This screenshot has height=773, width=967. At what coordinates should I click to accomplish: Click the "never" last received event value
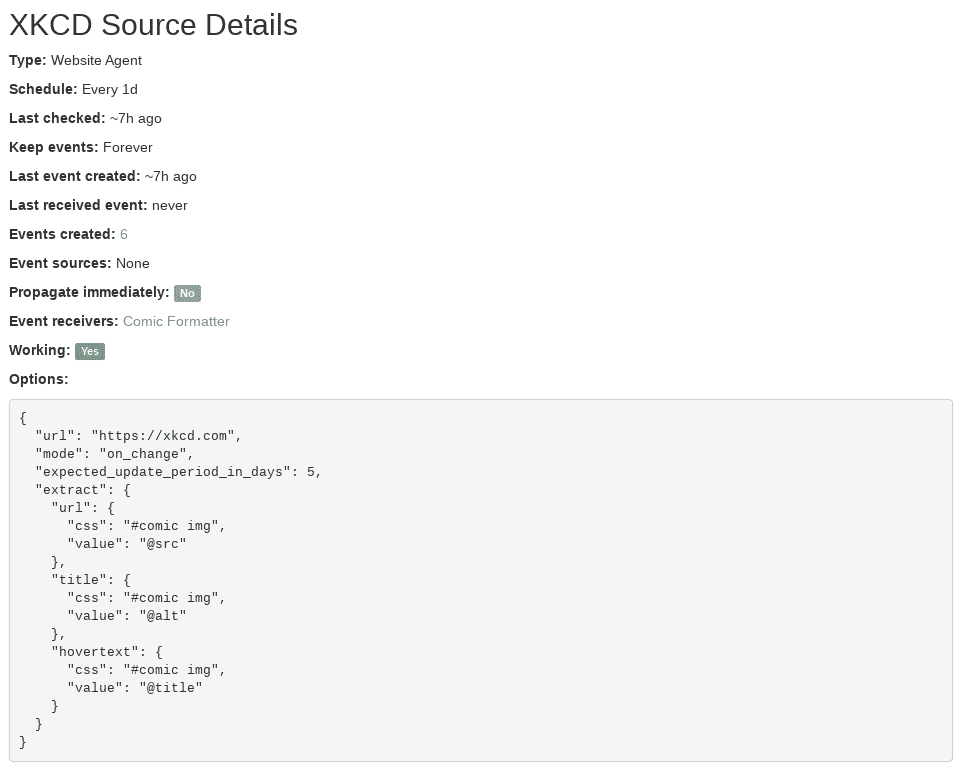pyautogui.click(x=170, y=206)
